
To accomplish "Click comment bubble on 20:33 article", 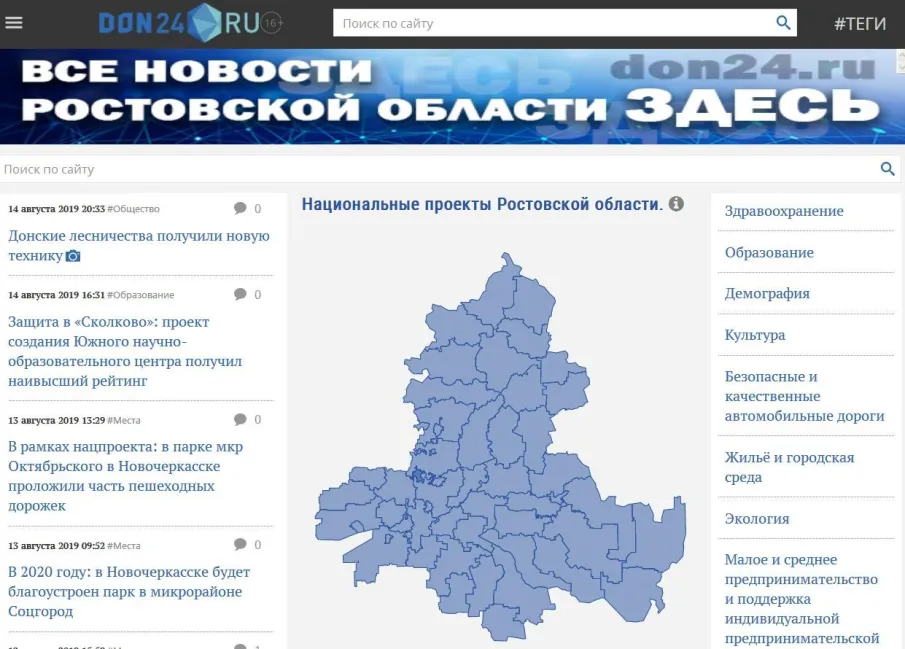I will 240,208.
